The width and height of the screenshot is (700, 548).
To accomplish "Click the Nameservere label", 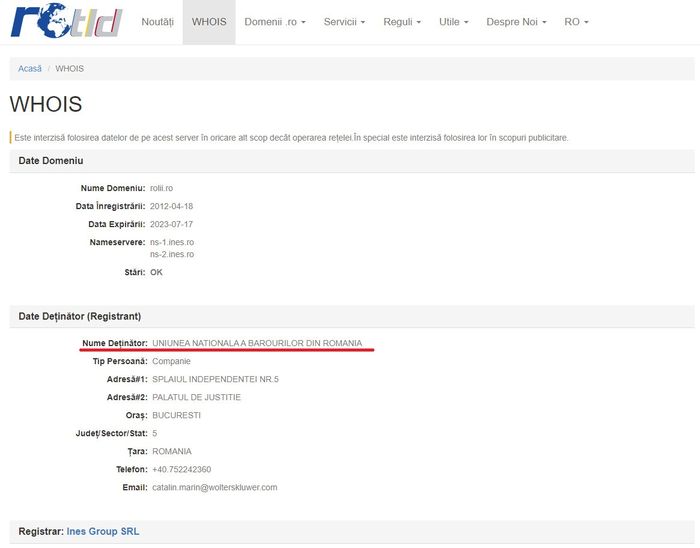I will pyautogui.click(x=117, y=242).
